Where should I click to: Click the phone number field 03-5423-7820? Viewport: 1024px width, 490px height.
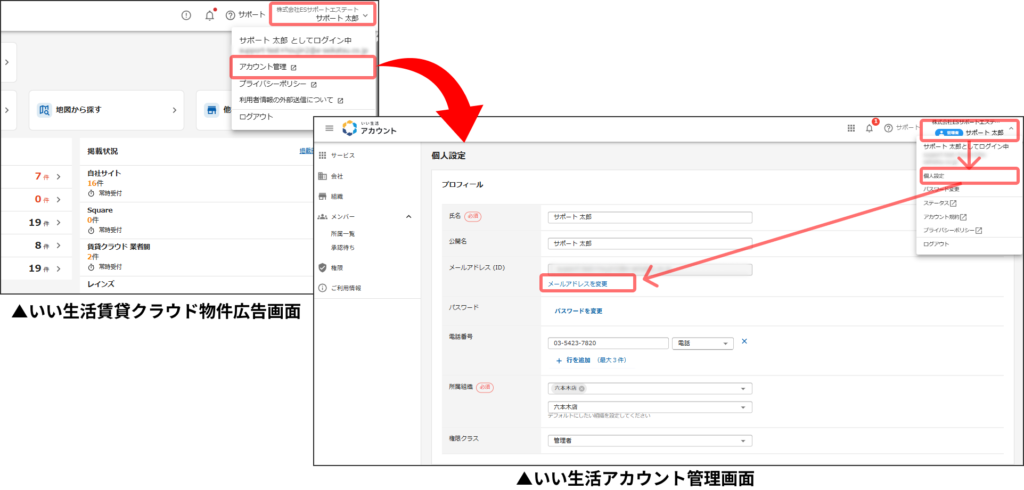coord(608,343)
